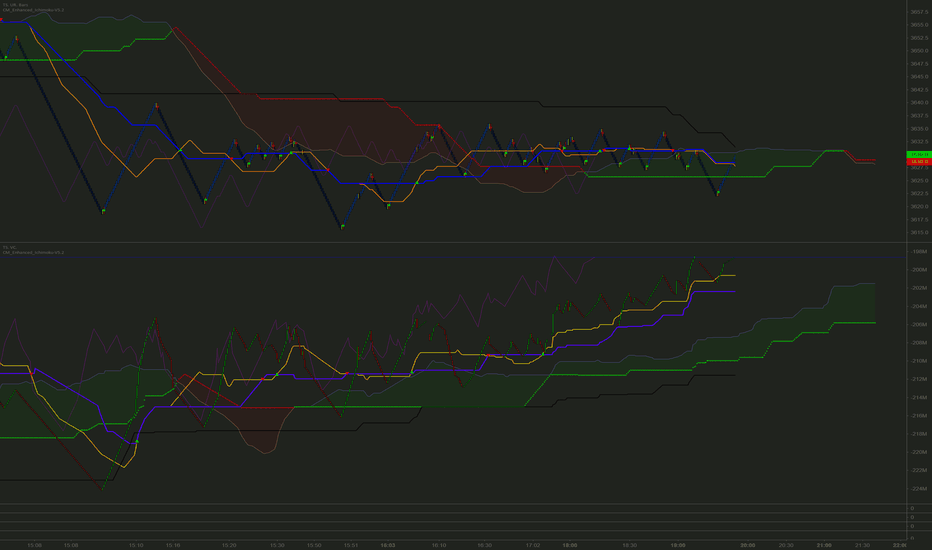Click the 18:30 time axis label
Screen dimensions: 932x550
(x=629, y=545)
